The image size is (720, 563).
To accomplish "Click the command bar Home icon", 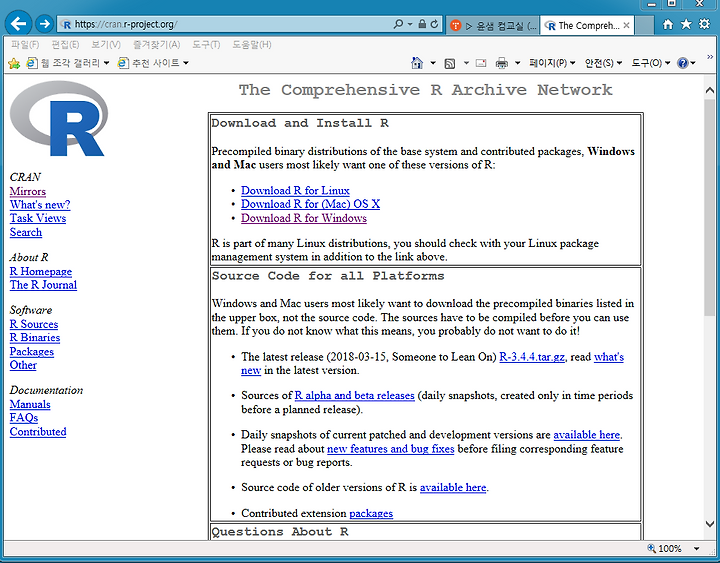I will tap(417, 63).
